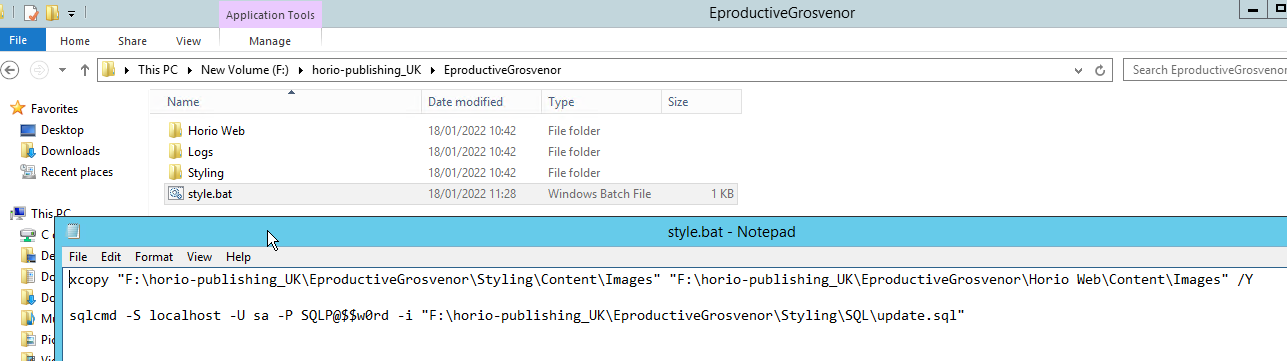The width and height of the screenshot is (1287, 361).
Task: Click the breadcrumb arrow after horio-publishing_UK
Action: coord(432,71)
